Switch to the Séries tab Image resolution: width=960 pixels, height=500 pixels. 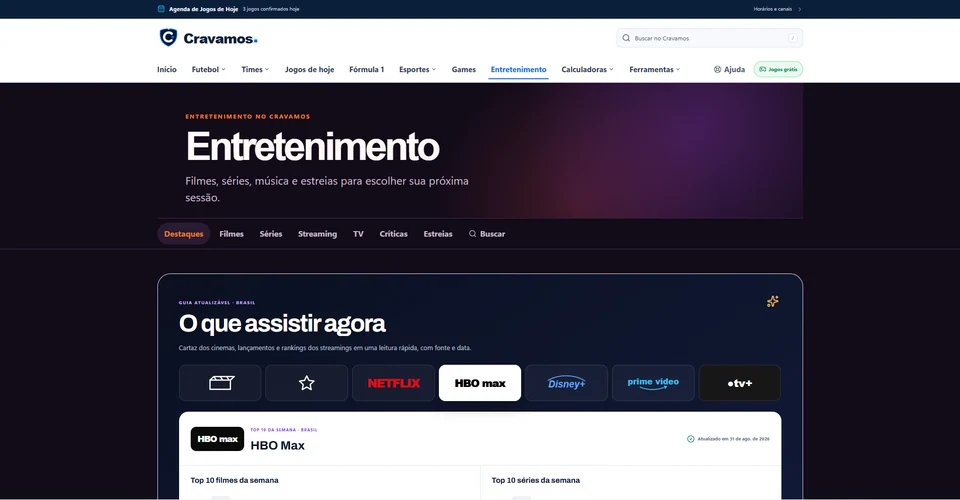tap(271, 234)
